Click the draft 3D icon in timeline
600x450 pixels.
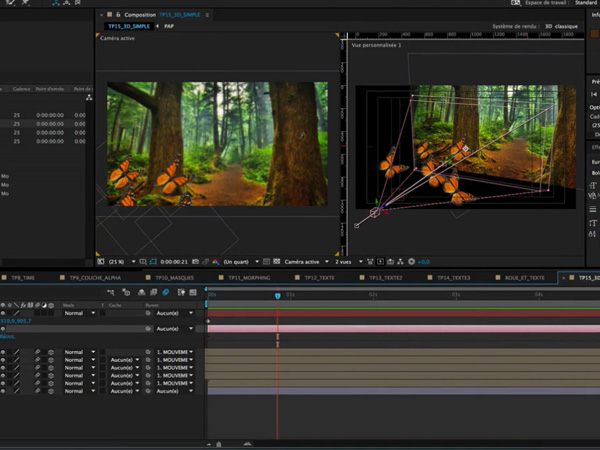click(x=126, y=292)
